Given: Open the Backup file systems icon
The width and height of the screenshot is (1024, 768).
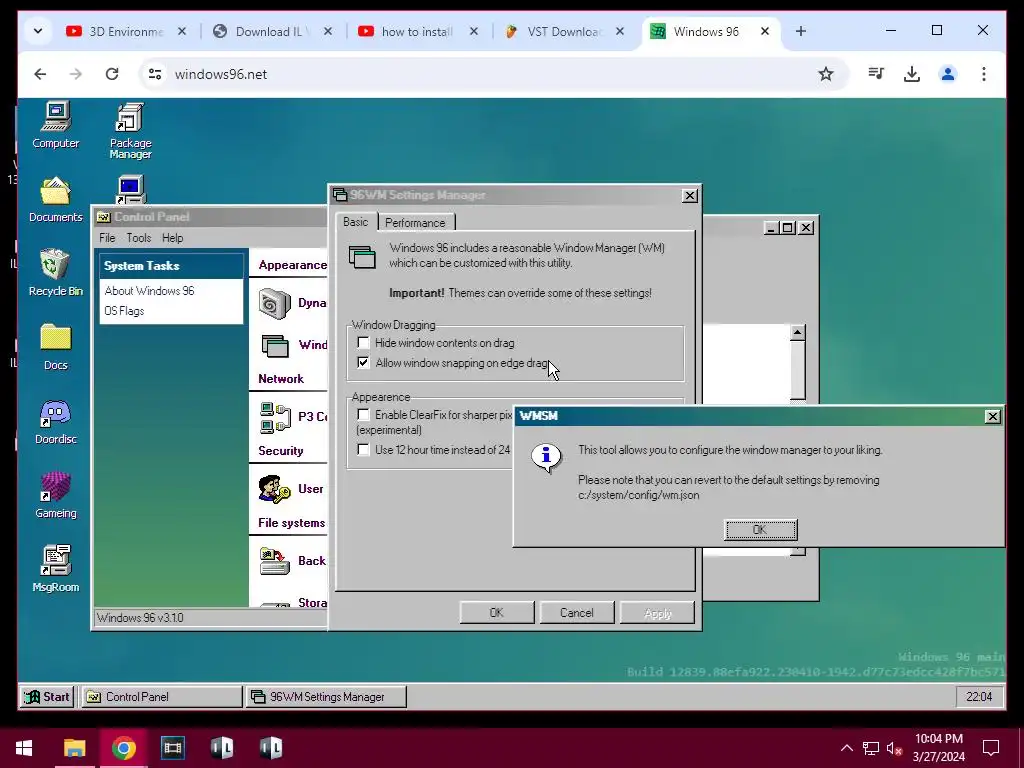Looking at the screenshot, I should pyautogui.click(x=274, y=561).
